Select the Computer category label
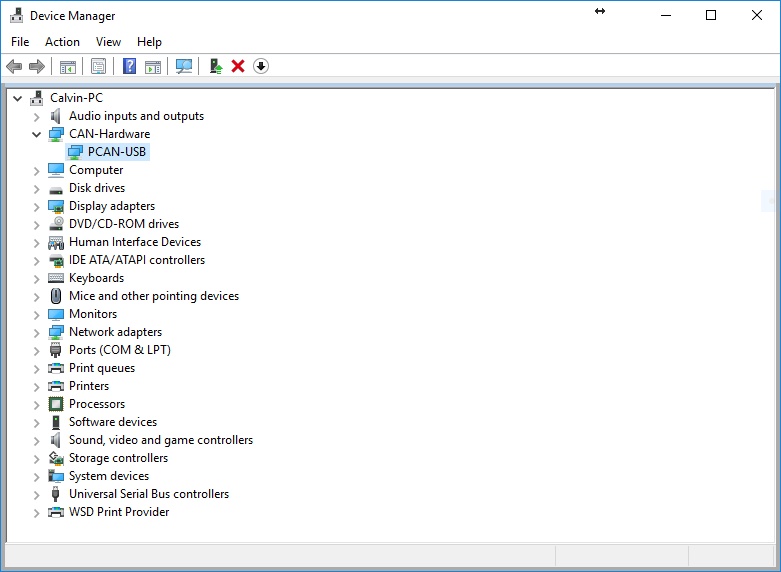 coord(96,170)
